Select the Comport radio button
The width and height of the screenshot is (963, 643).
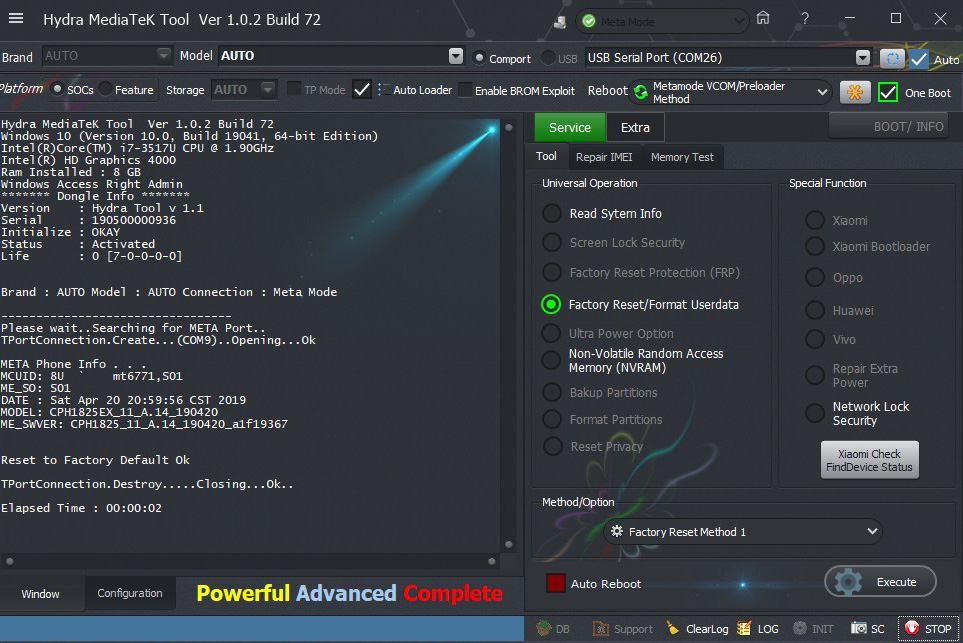[479, 58]
